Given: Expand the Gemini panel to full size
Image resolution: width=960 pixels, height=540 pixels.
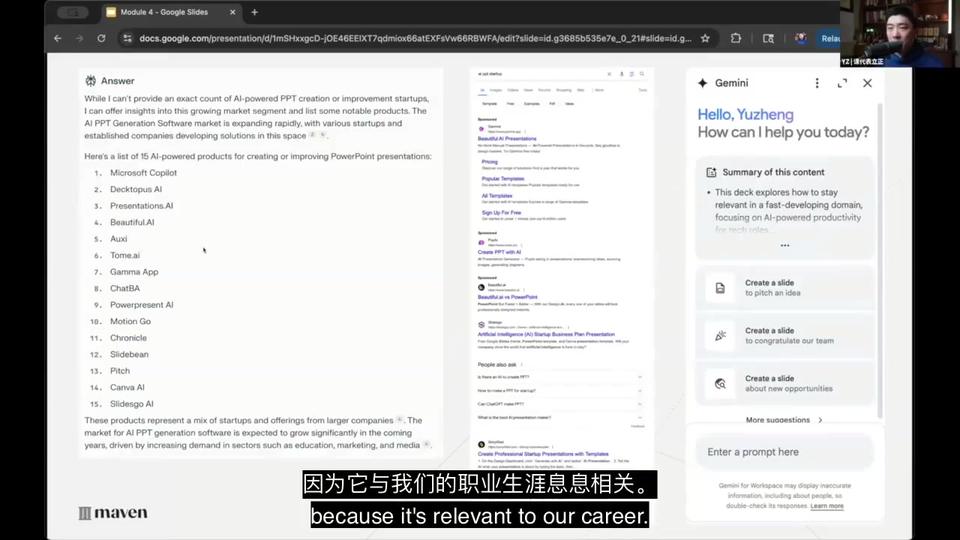Looking at the screenshot, I should coord(842,83).
